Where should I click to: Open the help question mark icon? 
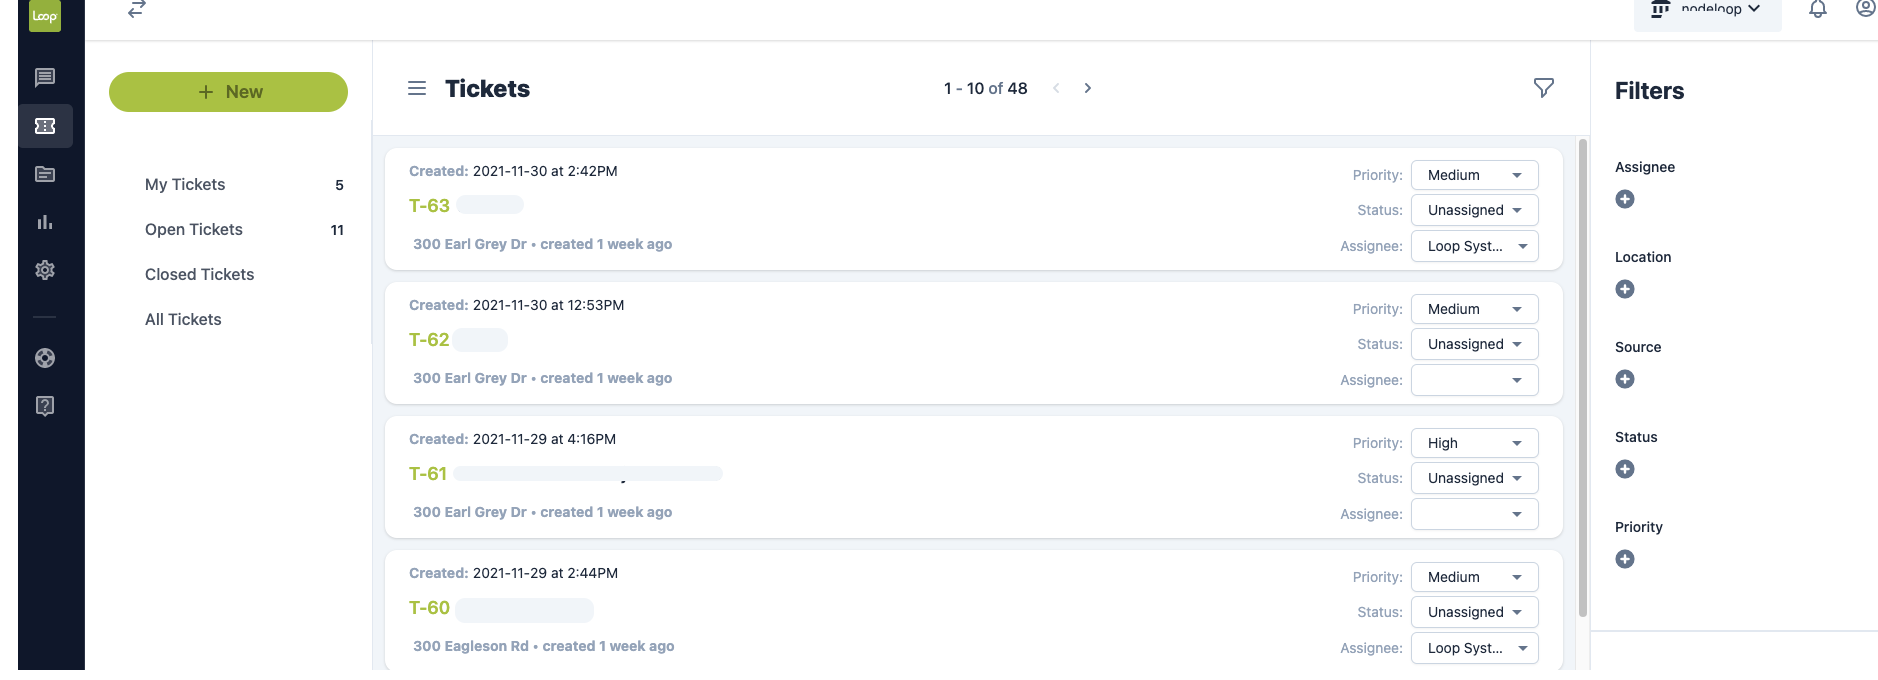point(45,406)
